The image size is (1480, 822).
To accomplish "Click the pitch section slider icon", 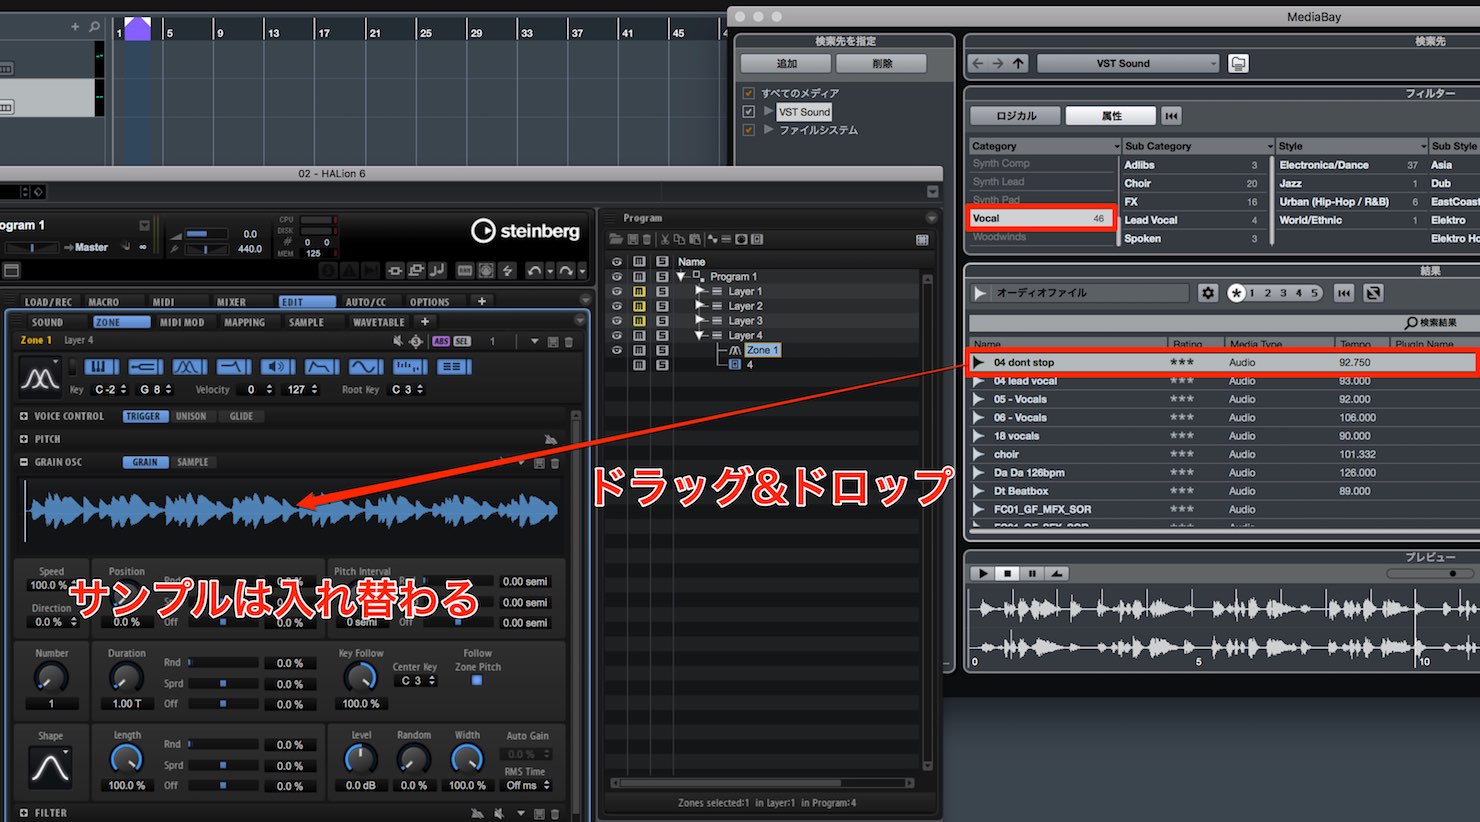I will point(146,367).
